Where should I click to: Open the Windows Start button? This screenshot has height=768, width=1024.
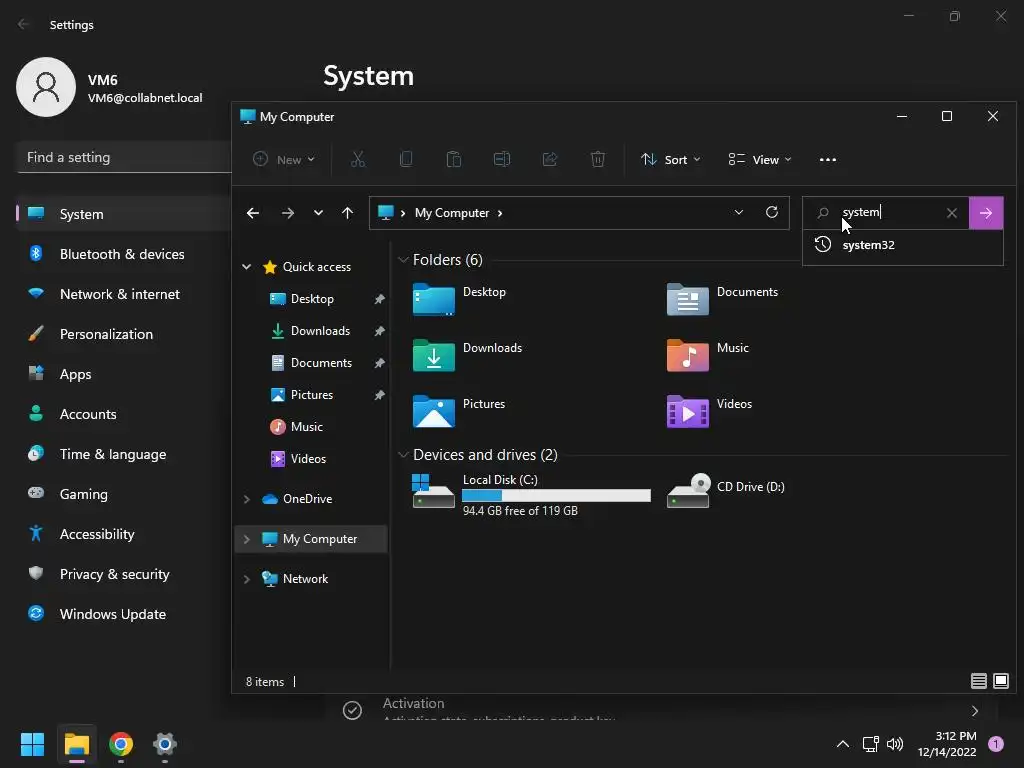(32, 744)
